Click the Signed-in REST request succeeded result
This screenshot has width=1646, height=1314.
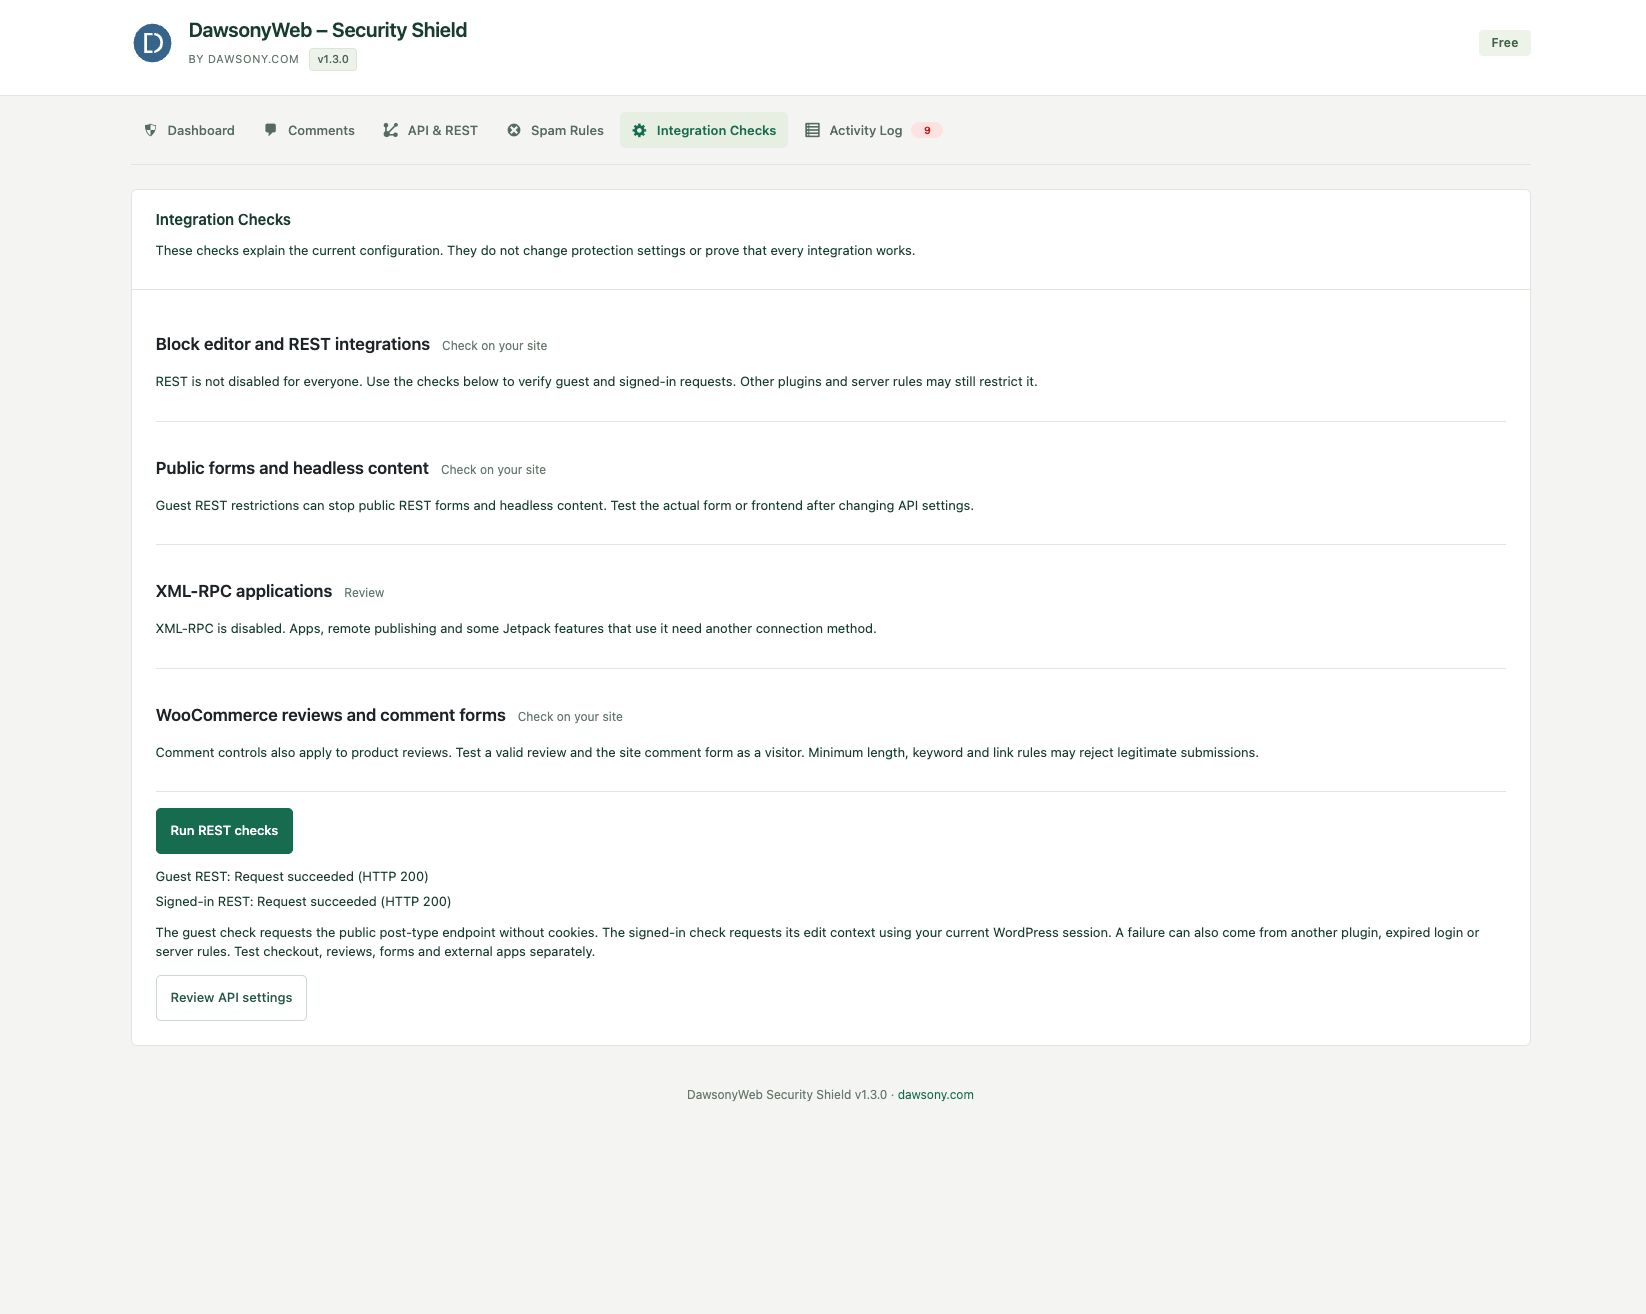pyautogui.click(x=303, y=902)
